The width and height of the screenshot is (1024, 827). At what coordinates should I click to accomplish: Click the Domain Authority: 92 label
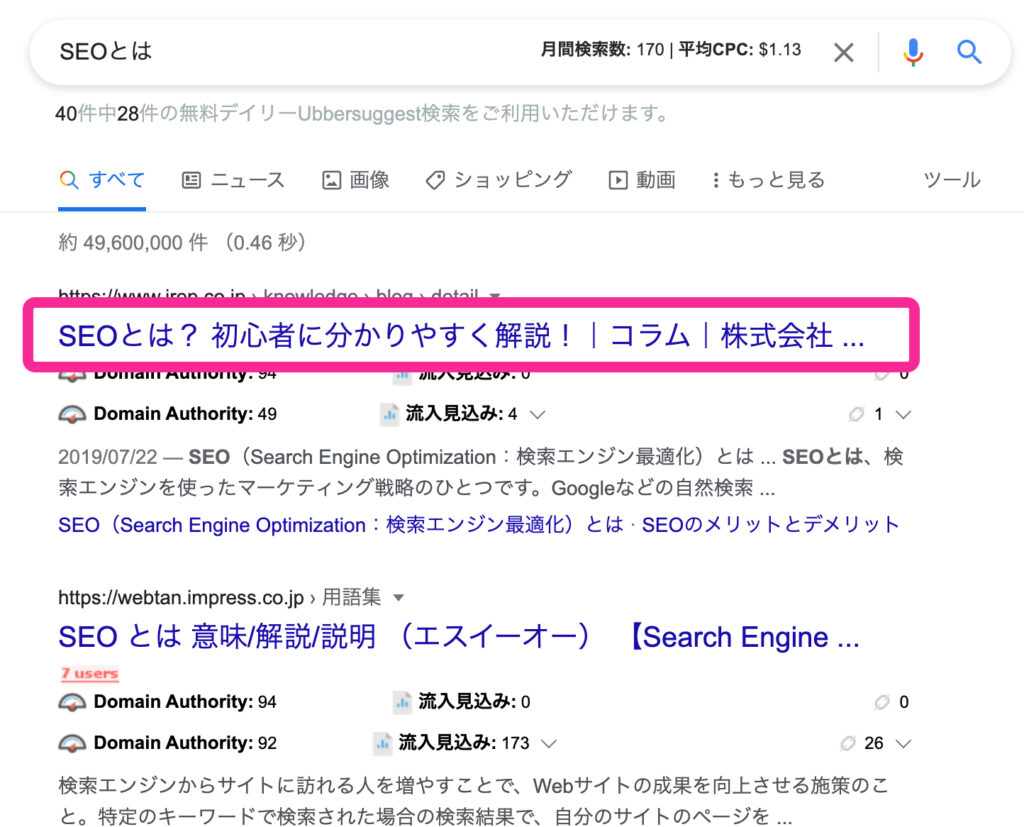tap(185, 743)
